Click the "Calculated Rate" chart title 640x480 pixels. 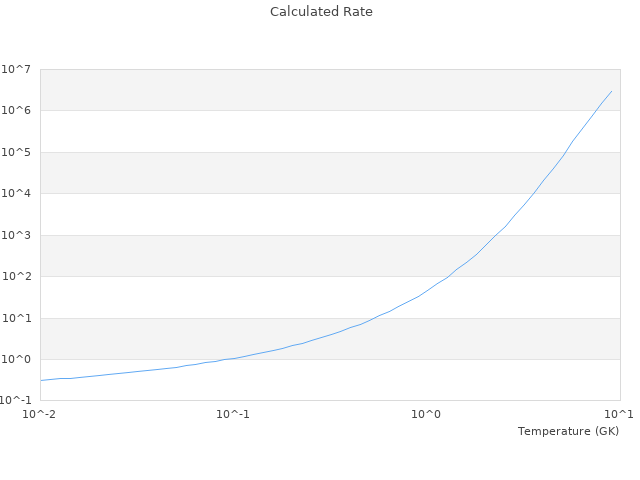320,12
